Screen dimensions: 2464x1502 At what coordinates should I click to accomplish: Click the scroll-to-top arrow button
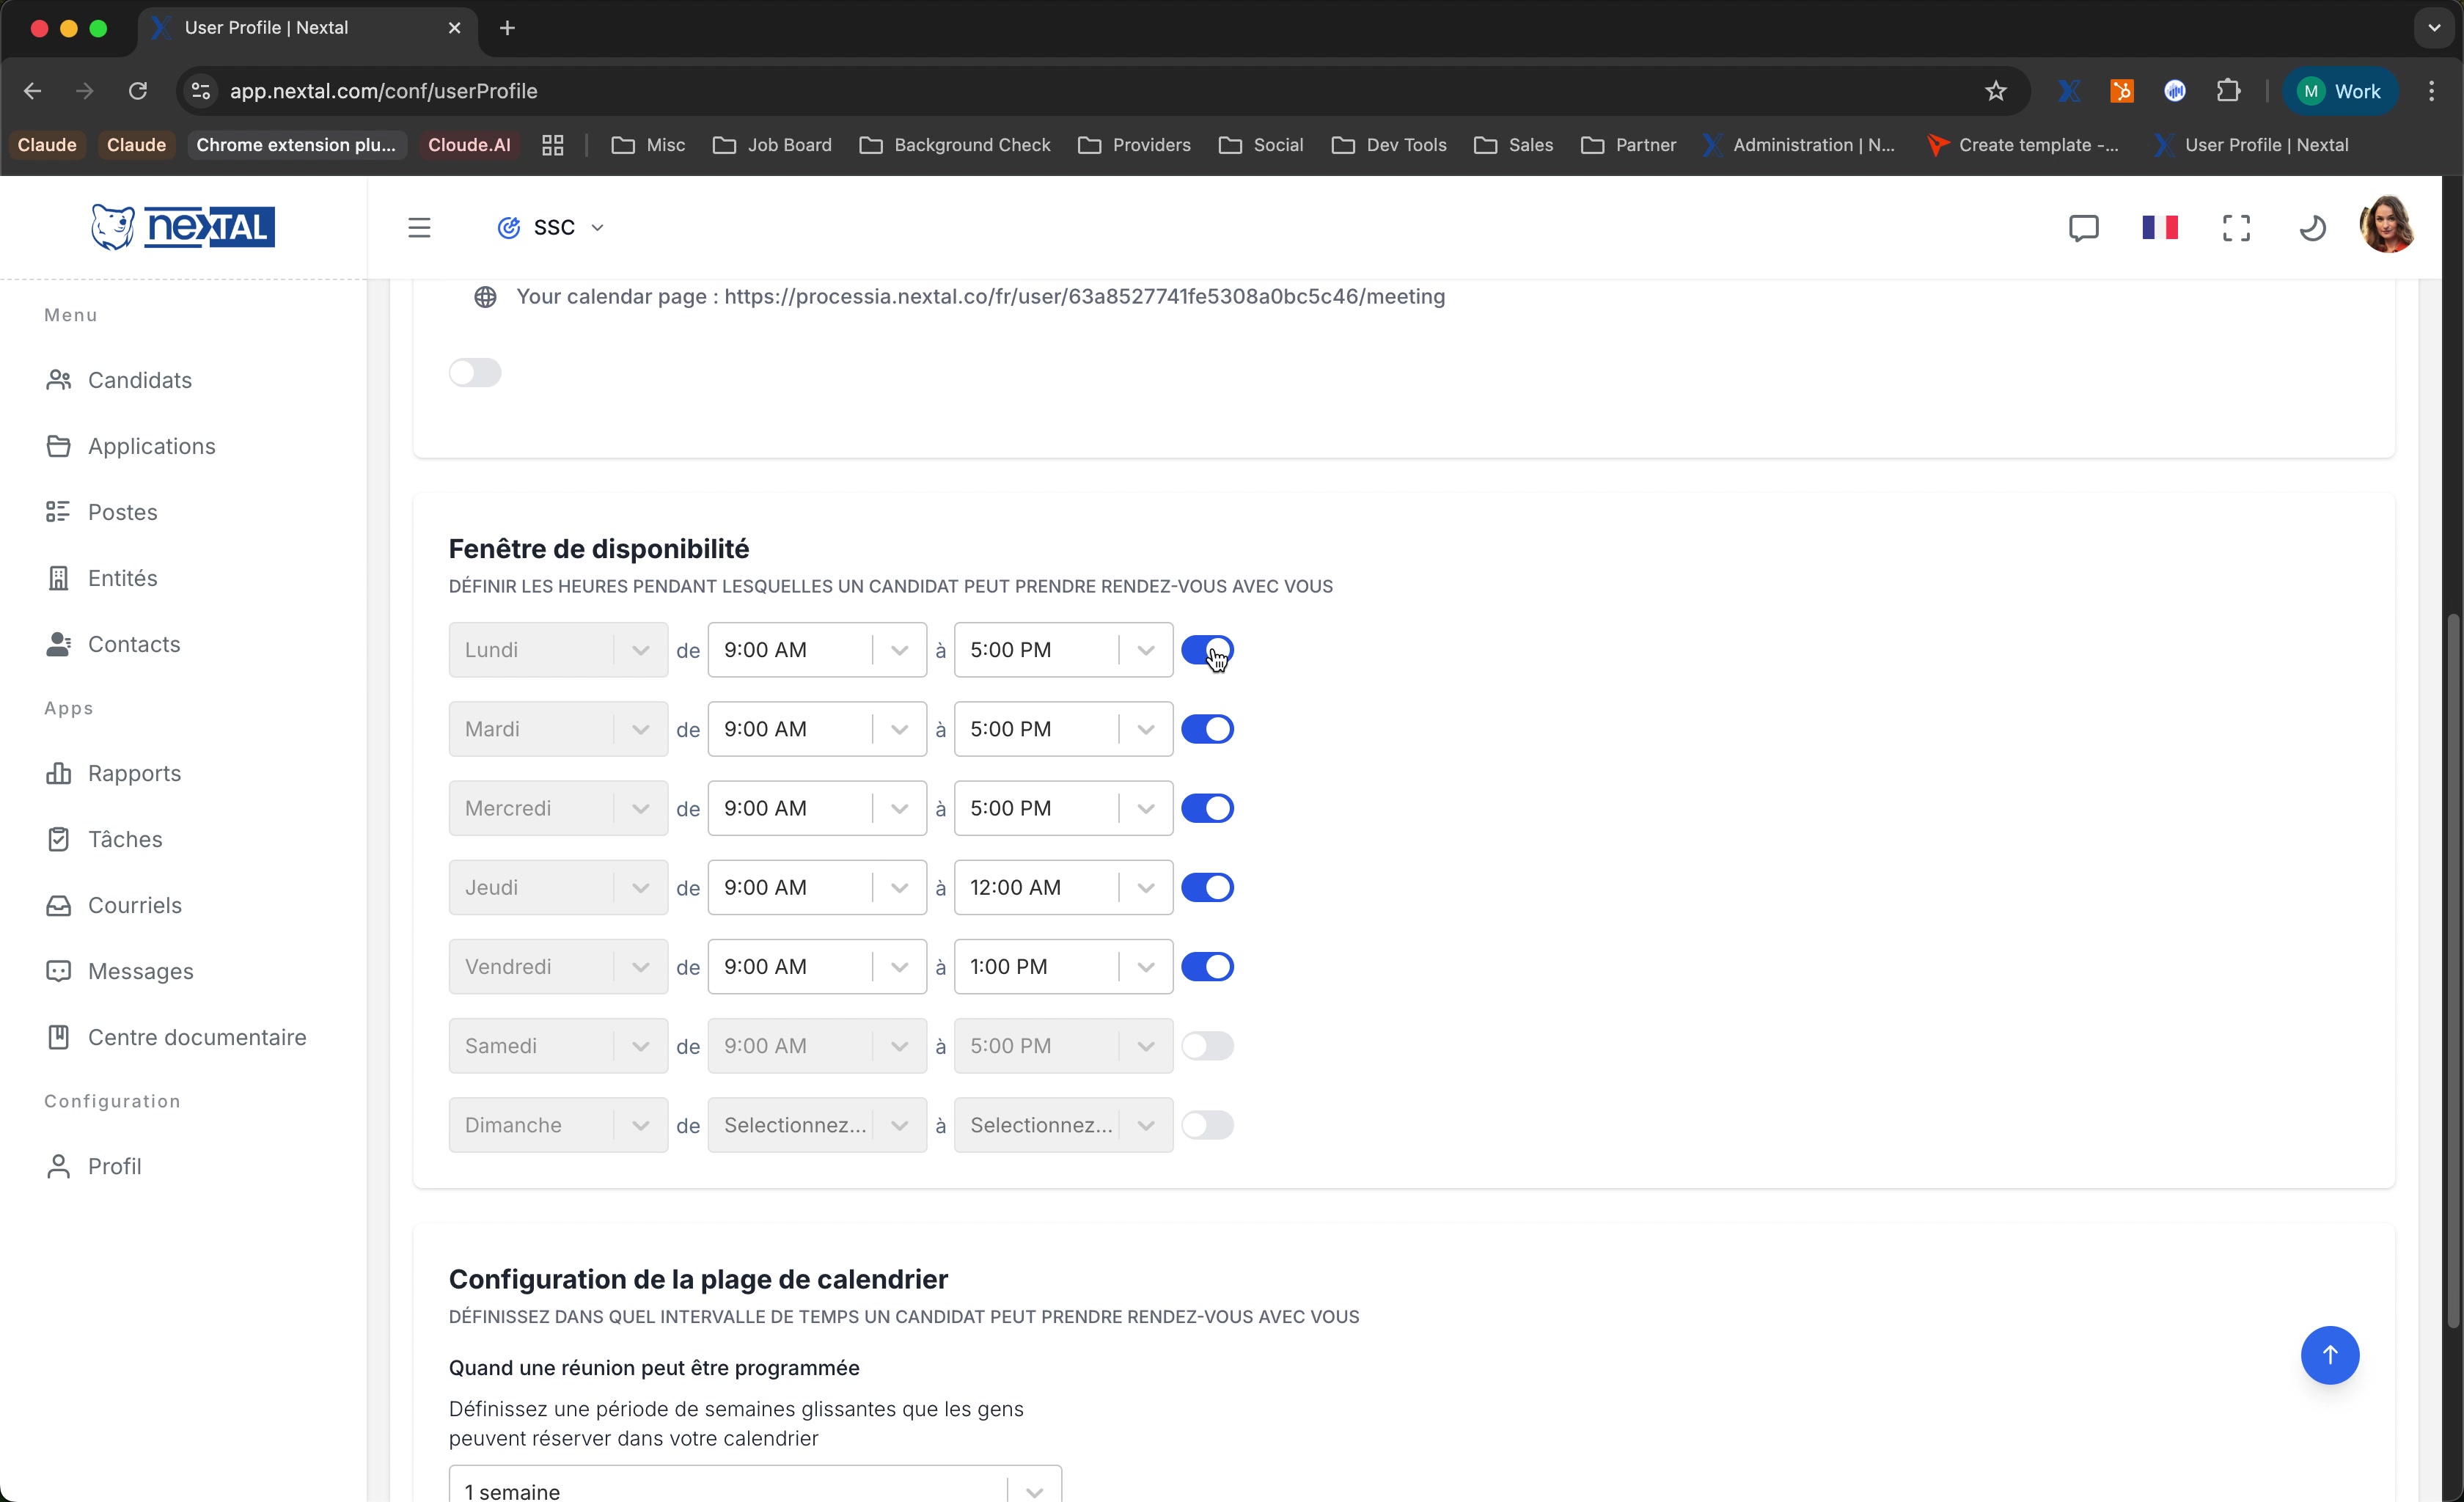tap(2329, 1355)
